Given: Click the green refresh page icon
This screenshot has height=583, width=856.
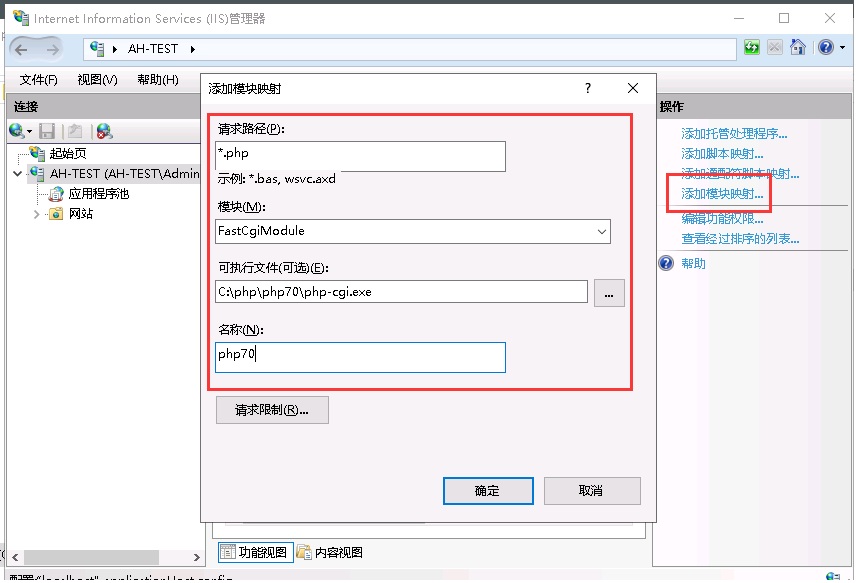Looking at the screenshot, I should 752,47.
